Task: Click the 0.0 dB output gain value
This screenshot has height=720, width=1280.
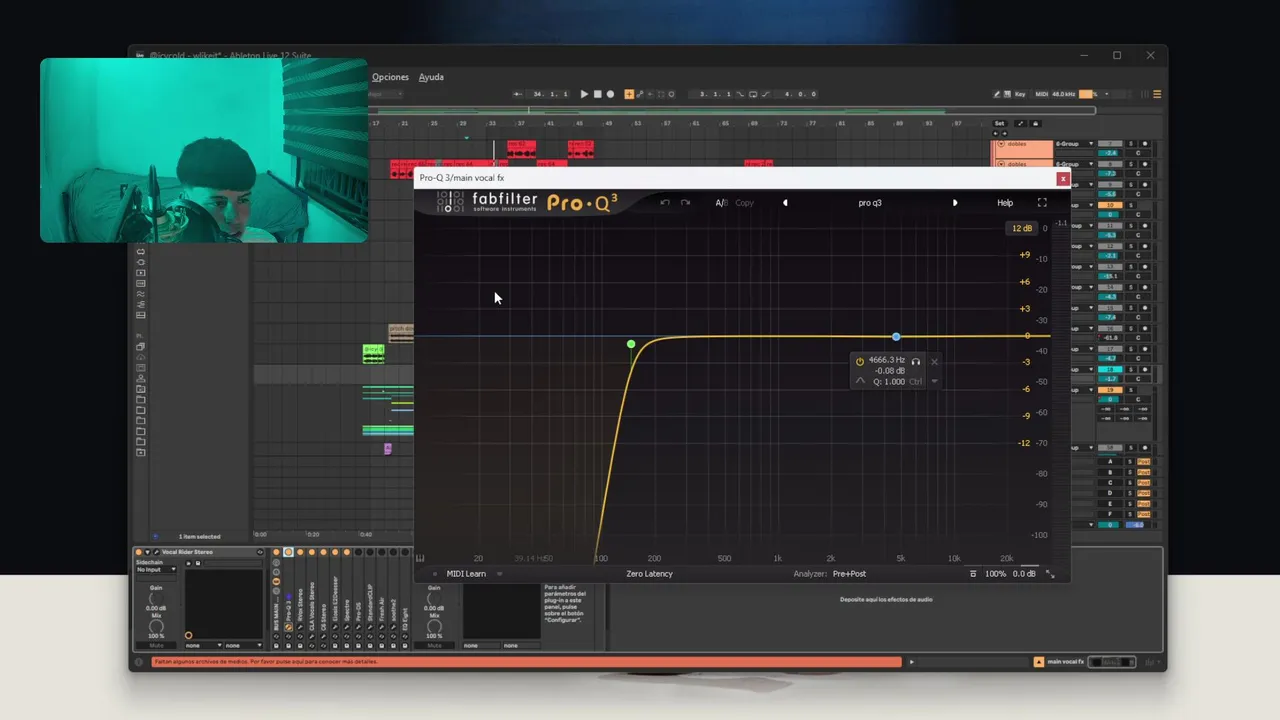Action: (x=1024, y=574)
